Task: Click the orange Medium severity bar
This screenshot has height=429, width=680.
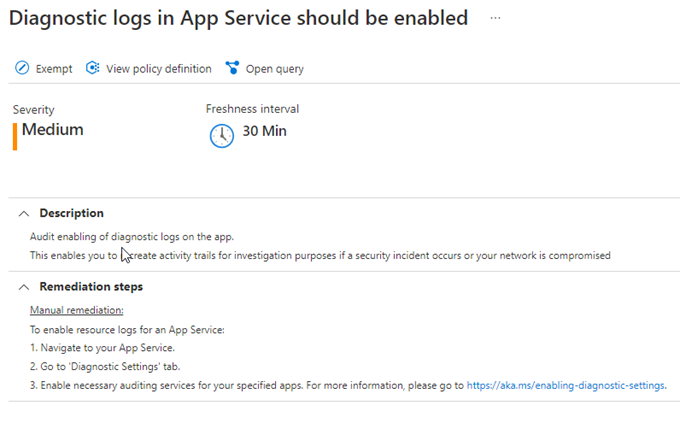Action: (15, 135)
